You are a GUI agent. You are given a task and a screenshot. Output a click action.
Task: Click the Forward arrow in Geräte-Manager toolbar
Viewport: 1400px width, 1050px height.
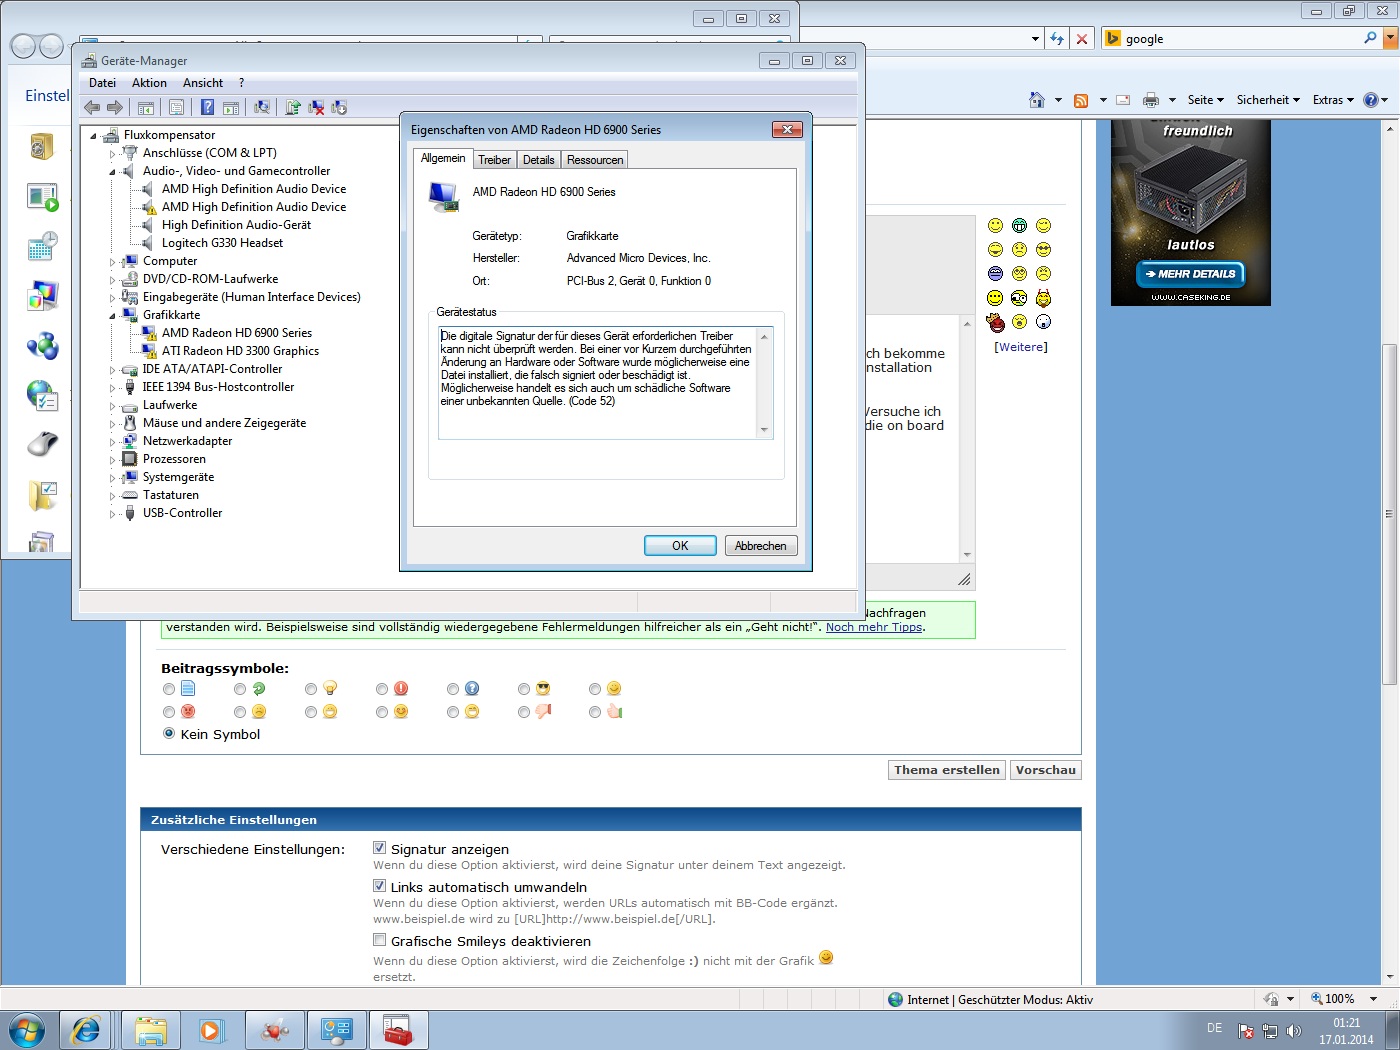(x=115, y=107)
